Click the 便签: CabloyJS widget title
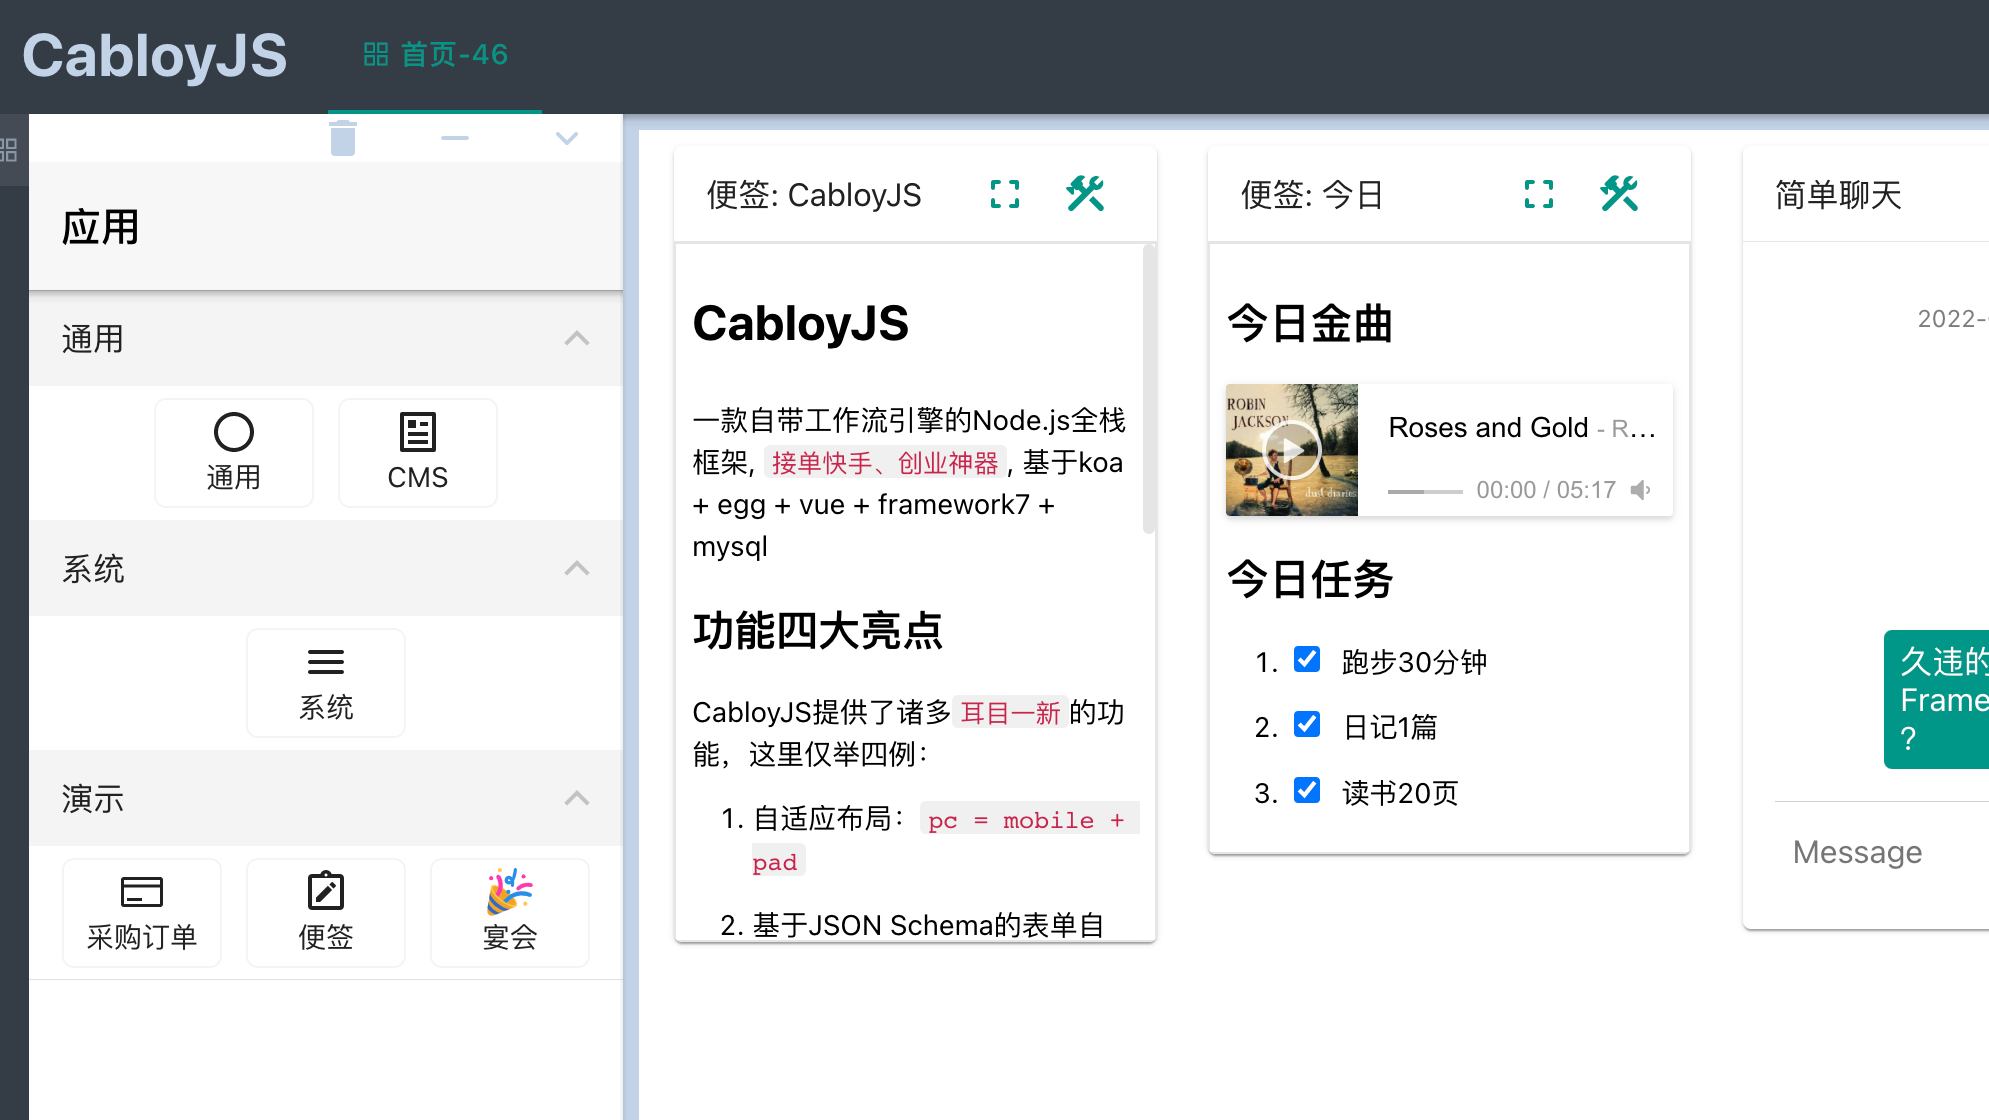This screenshot has height=1120, width=1989. click(814, 195)
